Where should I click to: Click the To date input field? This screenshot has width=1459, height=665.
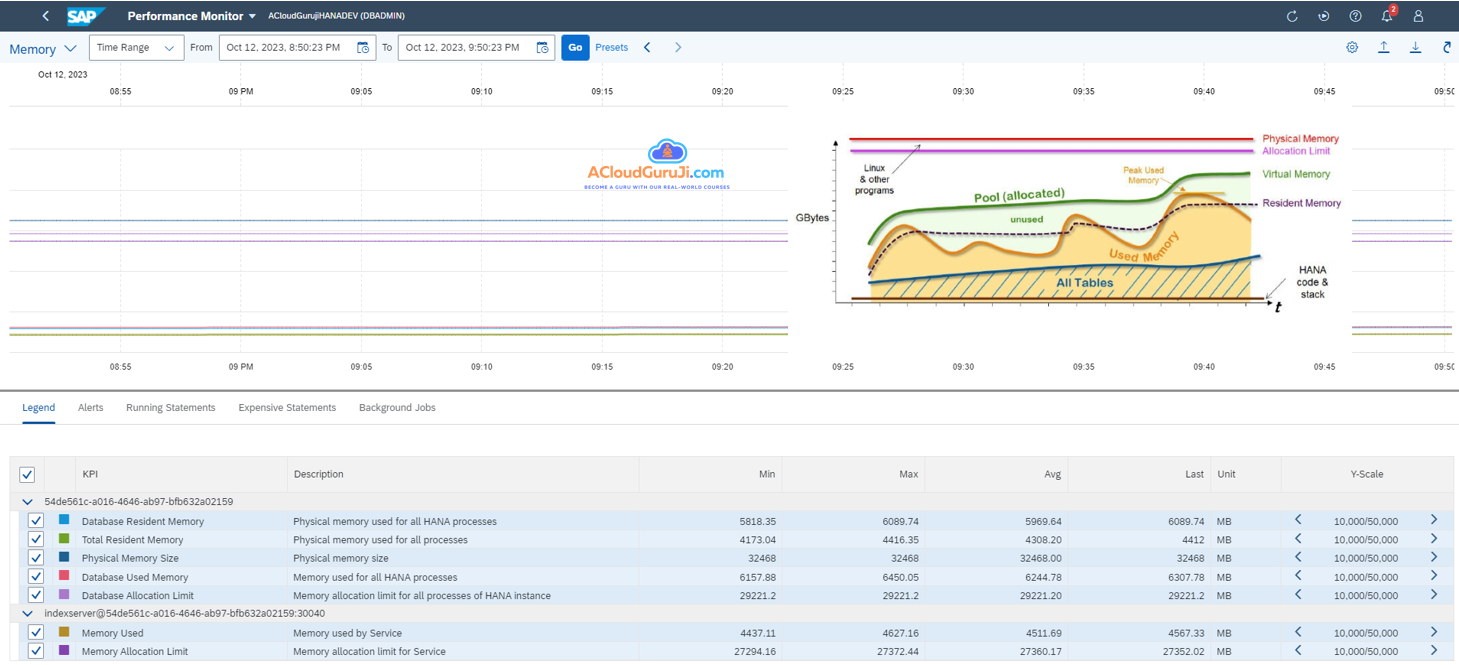click(465, 48)
